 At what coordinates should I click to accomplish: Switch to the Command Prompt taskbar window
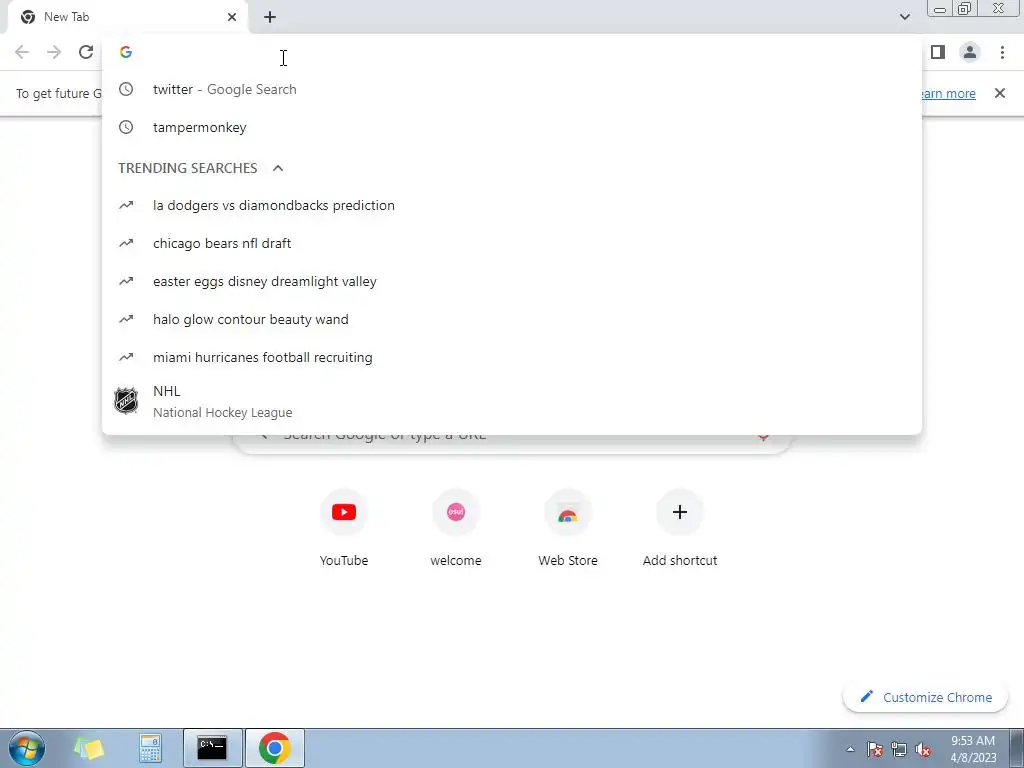pyautogui.click(x=212, y=748)
